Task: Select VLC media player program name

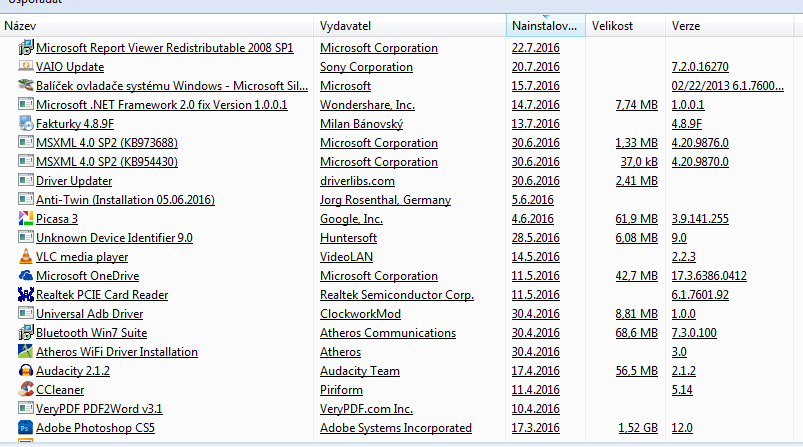Action: [82, 257]
